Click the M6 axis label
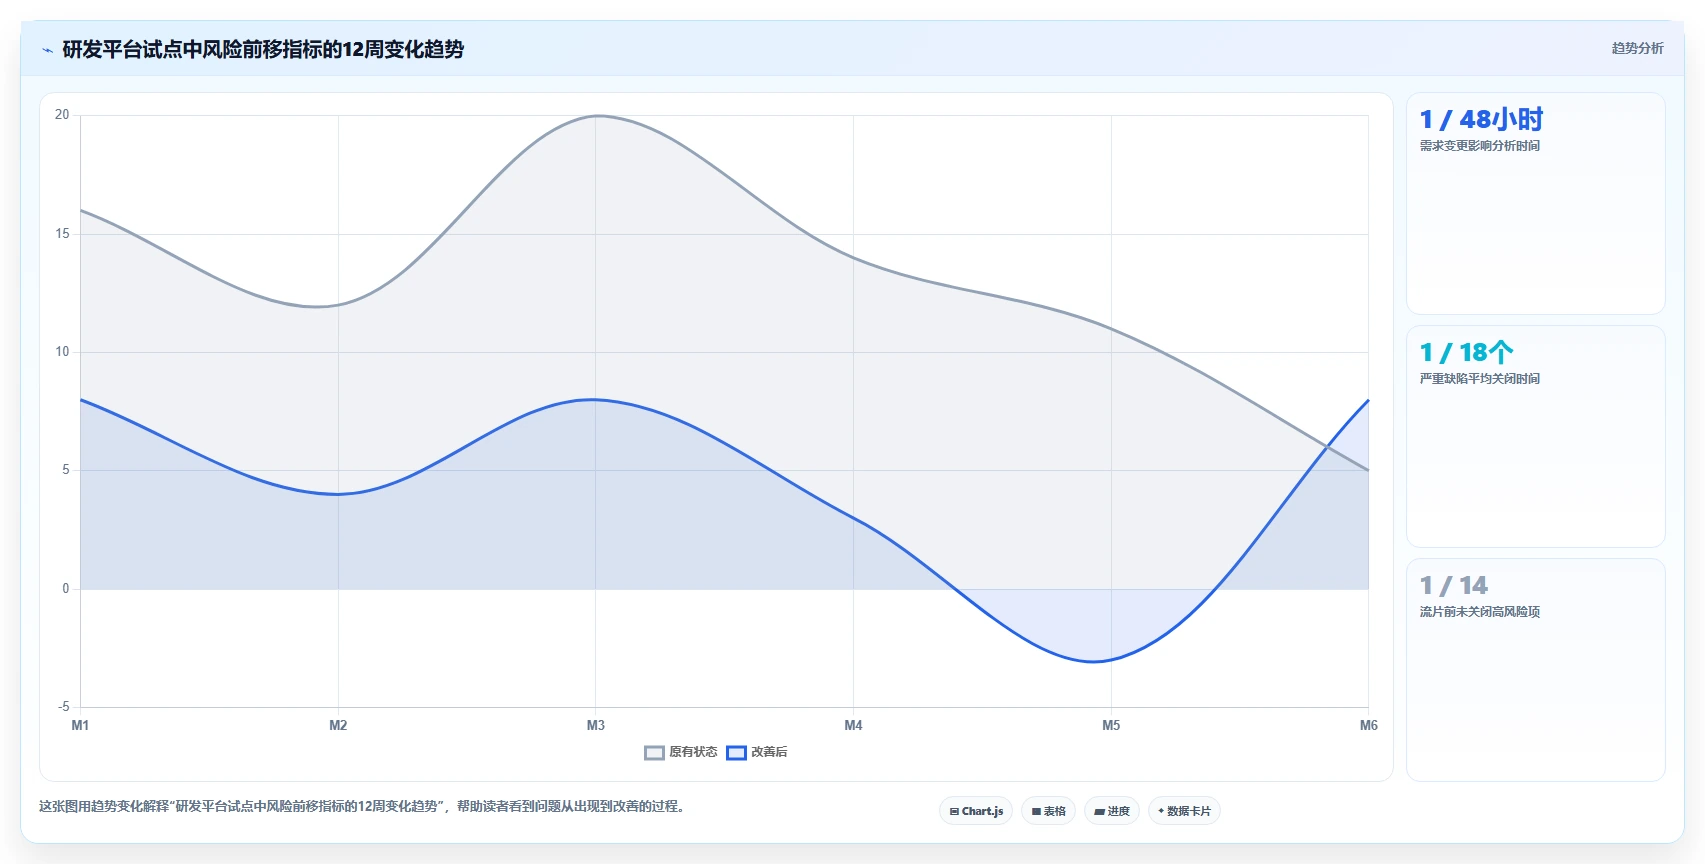 (x=1368, y=725)
